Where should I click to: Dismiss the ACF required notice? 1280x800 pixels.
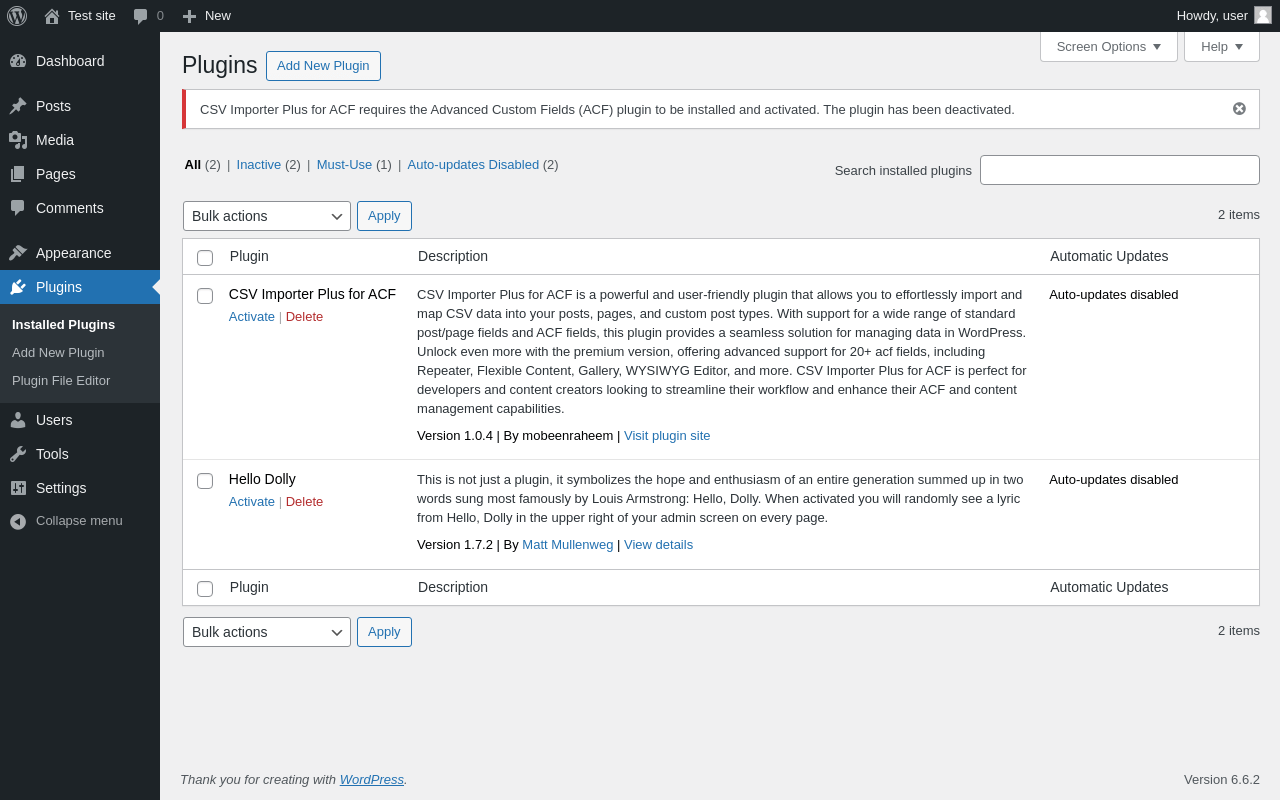[x=1239, y=109]
